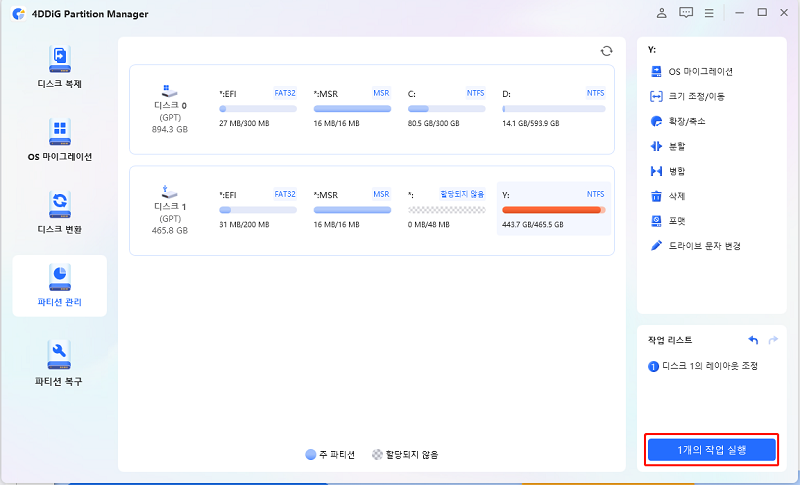Select 디스크 0 disk icon
Screen dimensions: 800x485
[x=169, y=91]
